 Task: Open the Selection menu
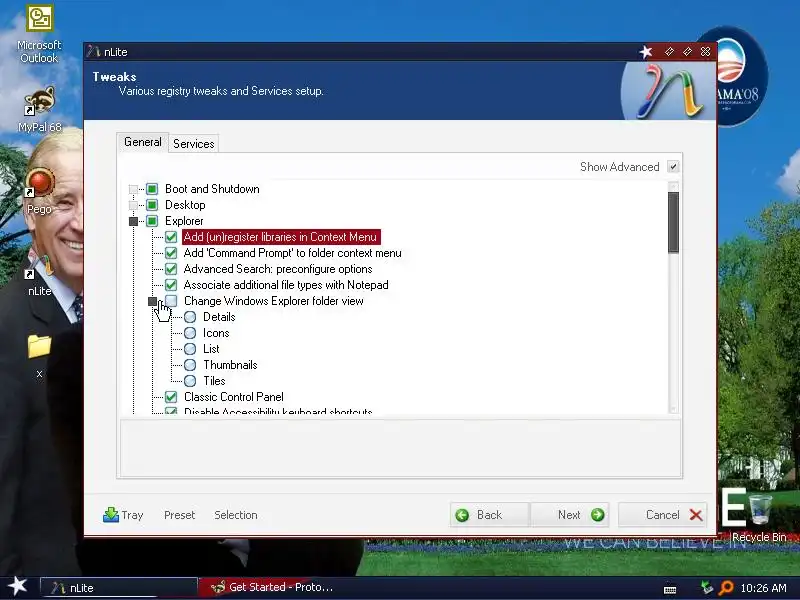(x=236, y=515)
